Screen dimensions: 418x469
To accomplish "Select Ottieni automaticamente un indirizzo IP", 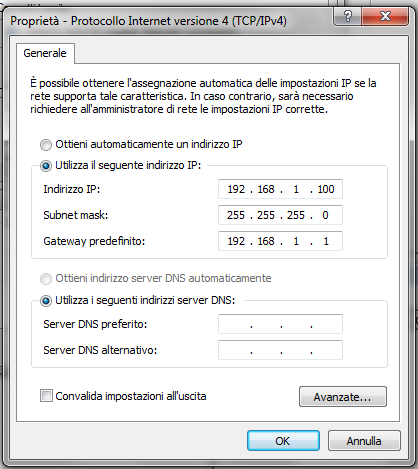I will pyautogui.click(x=46, y=145).
